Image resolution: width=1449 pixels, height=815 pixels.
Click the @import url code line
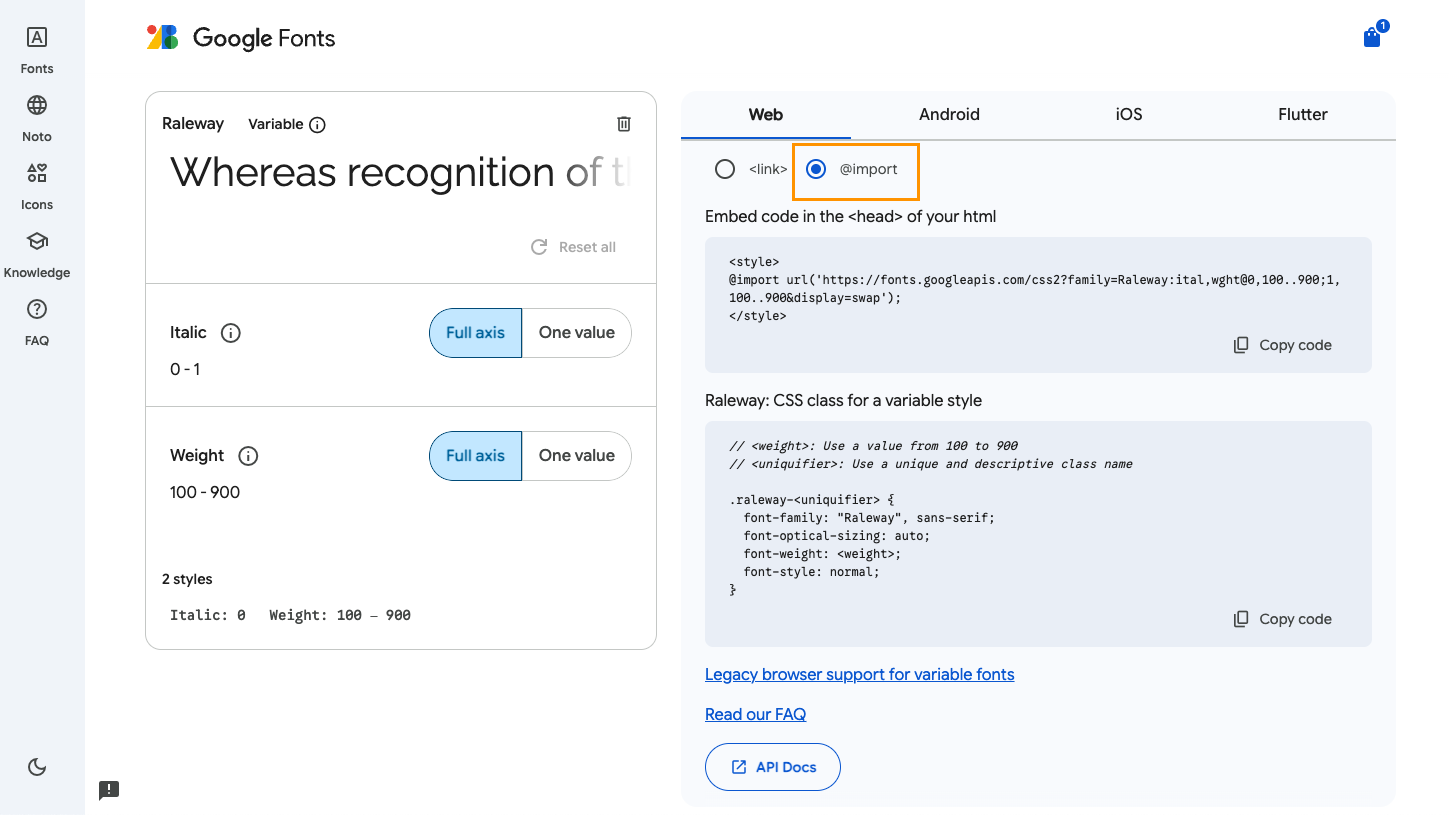click(1034, 289)
